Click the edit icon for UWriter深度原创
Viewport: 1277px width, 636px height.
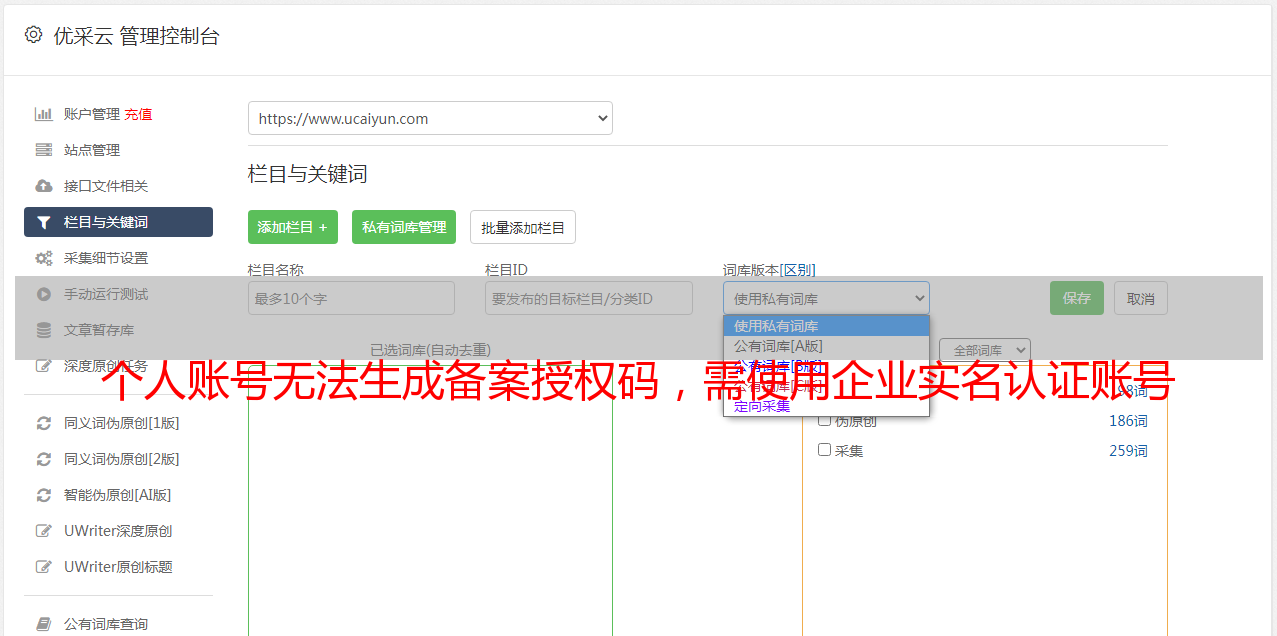43,531
